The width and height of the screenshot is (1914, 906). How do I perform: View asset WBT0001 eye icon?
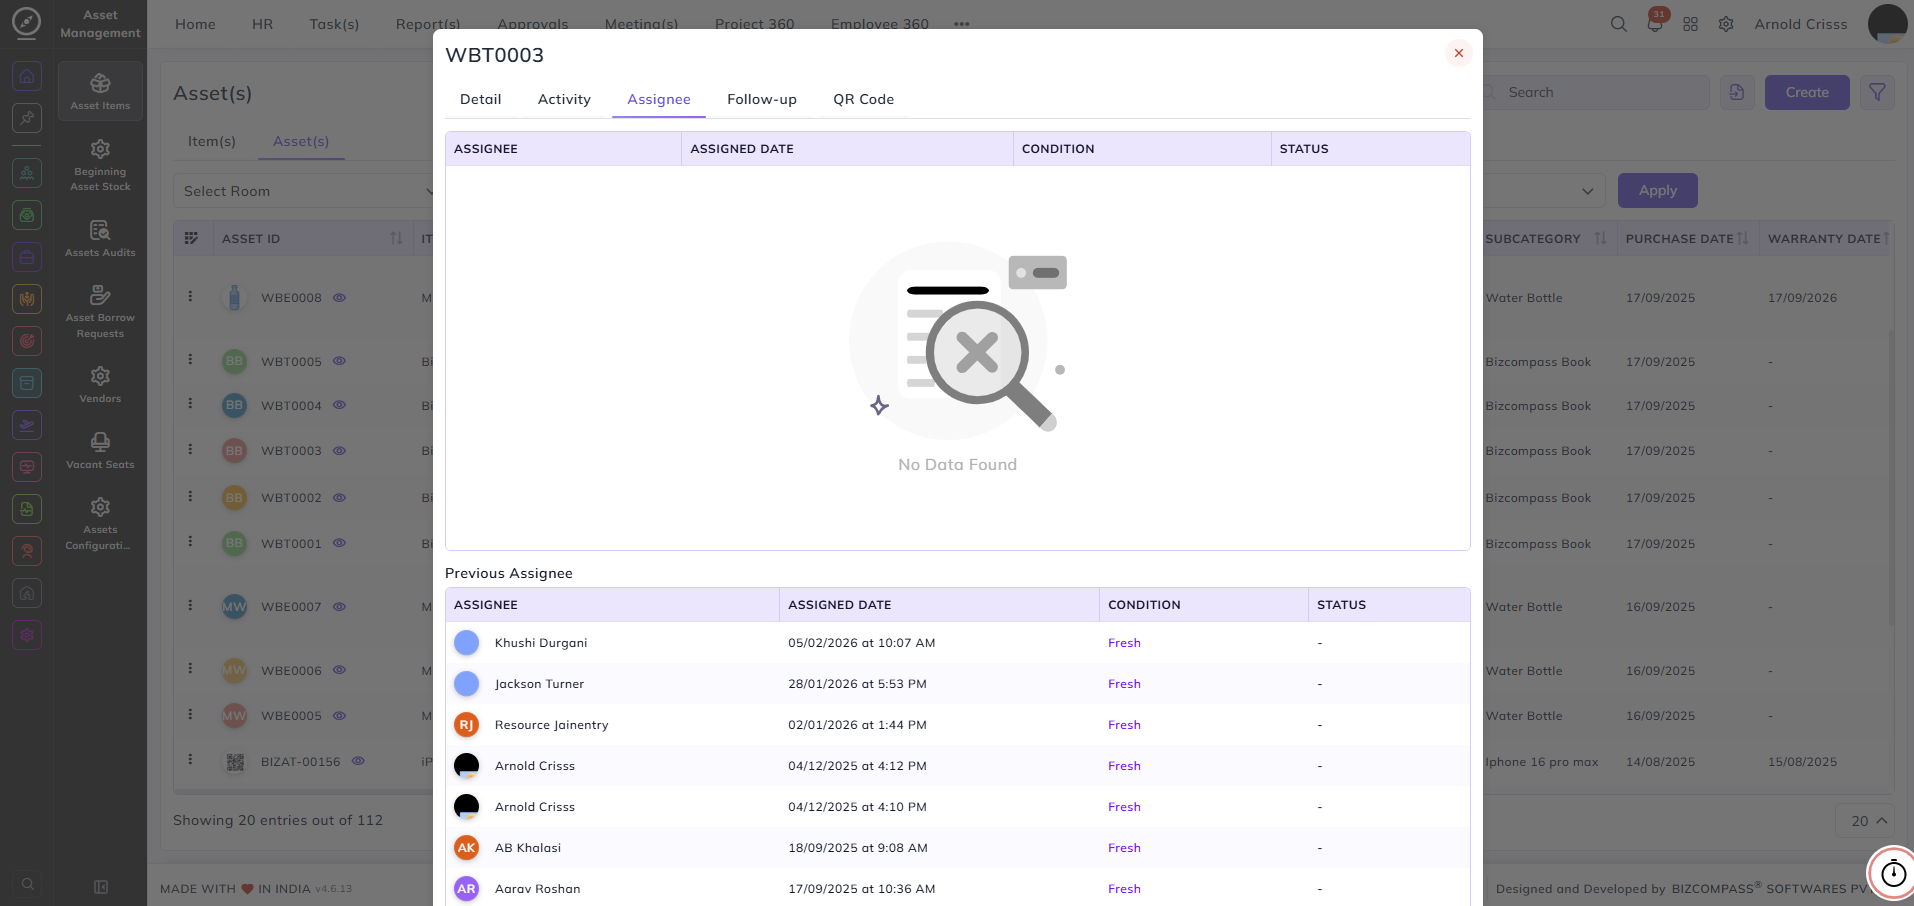click(x=339, y=543)
